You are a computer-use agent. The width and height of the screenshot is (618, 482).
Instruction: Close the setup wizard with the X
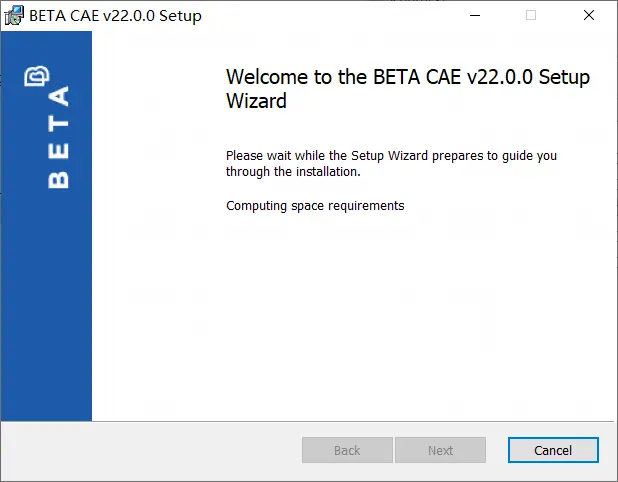point(589,15)
